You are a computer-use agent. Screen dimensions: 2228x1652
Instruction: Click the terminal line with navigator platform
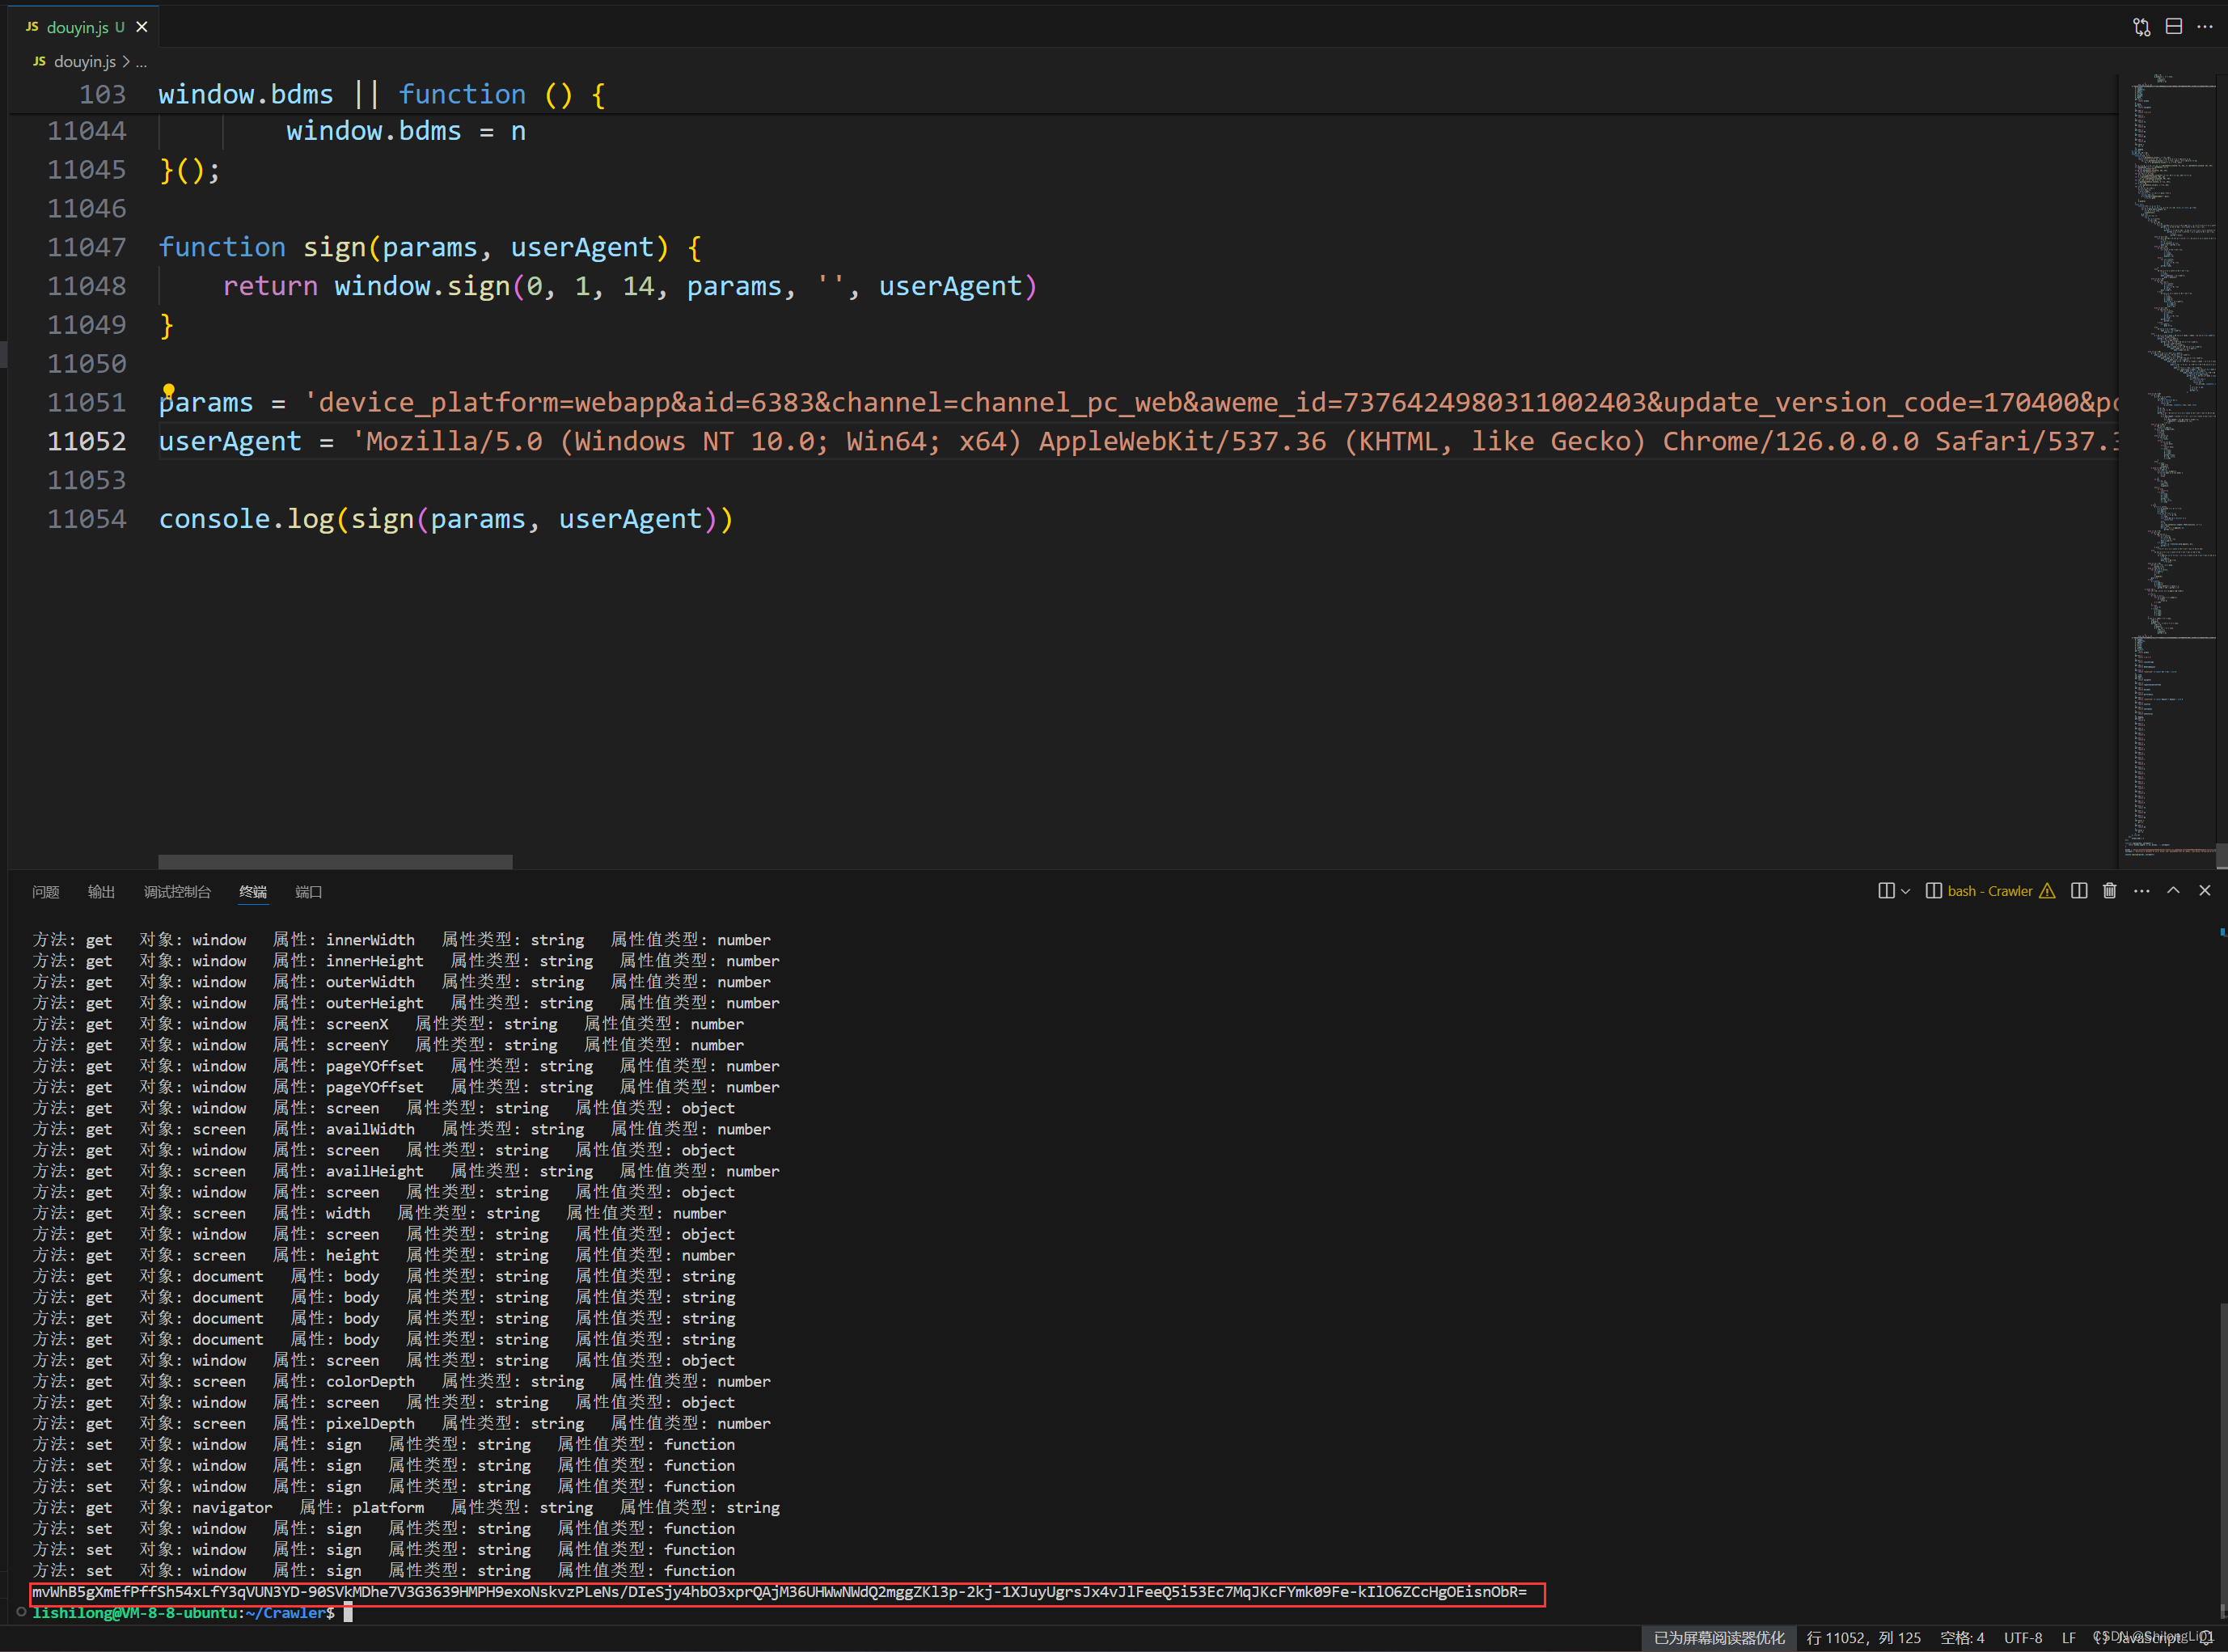pyautogui.click(x=406, y=1507)
